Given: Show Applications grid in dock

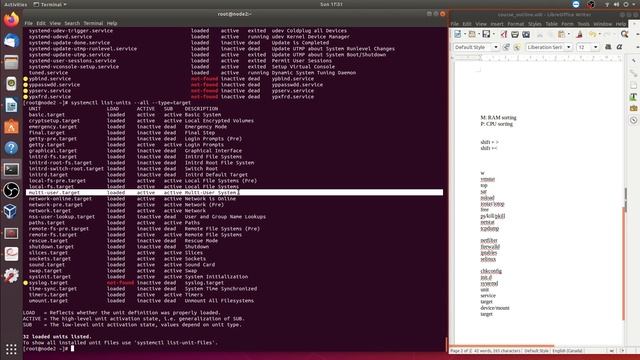Looking at the screenshot, I should pyautogui.click(x=11, y=349).
